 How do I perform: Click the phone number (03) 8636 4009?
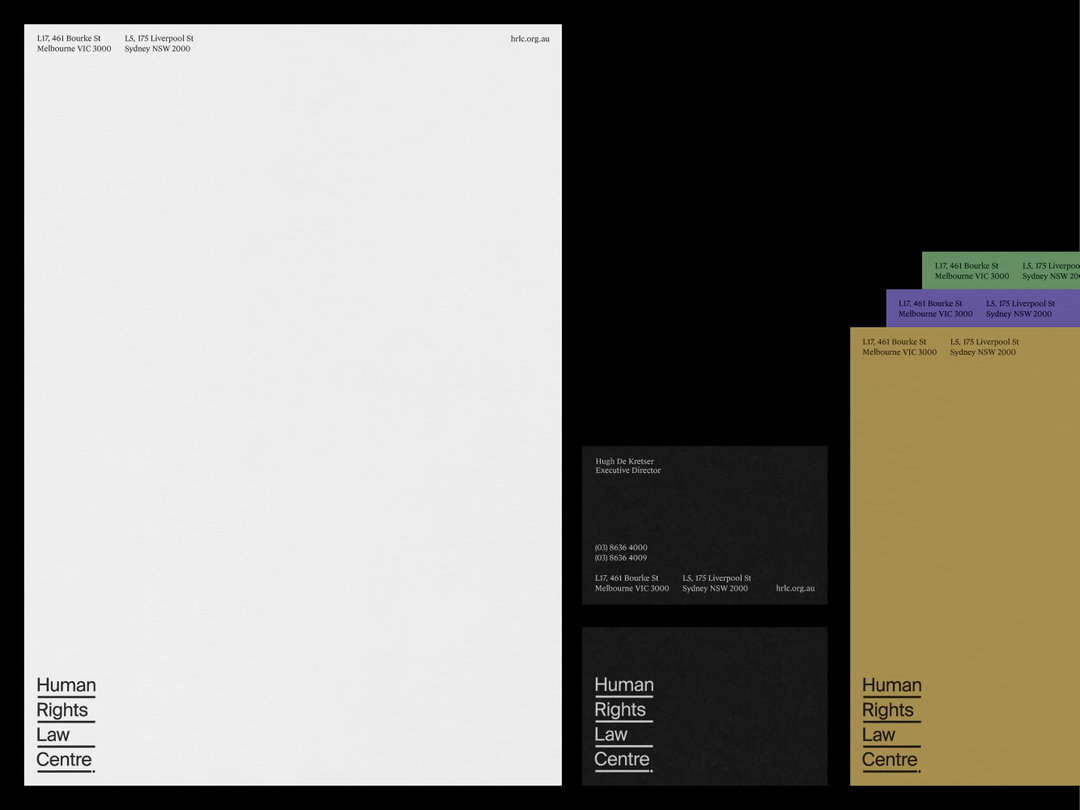pos(621,558)
